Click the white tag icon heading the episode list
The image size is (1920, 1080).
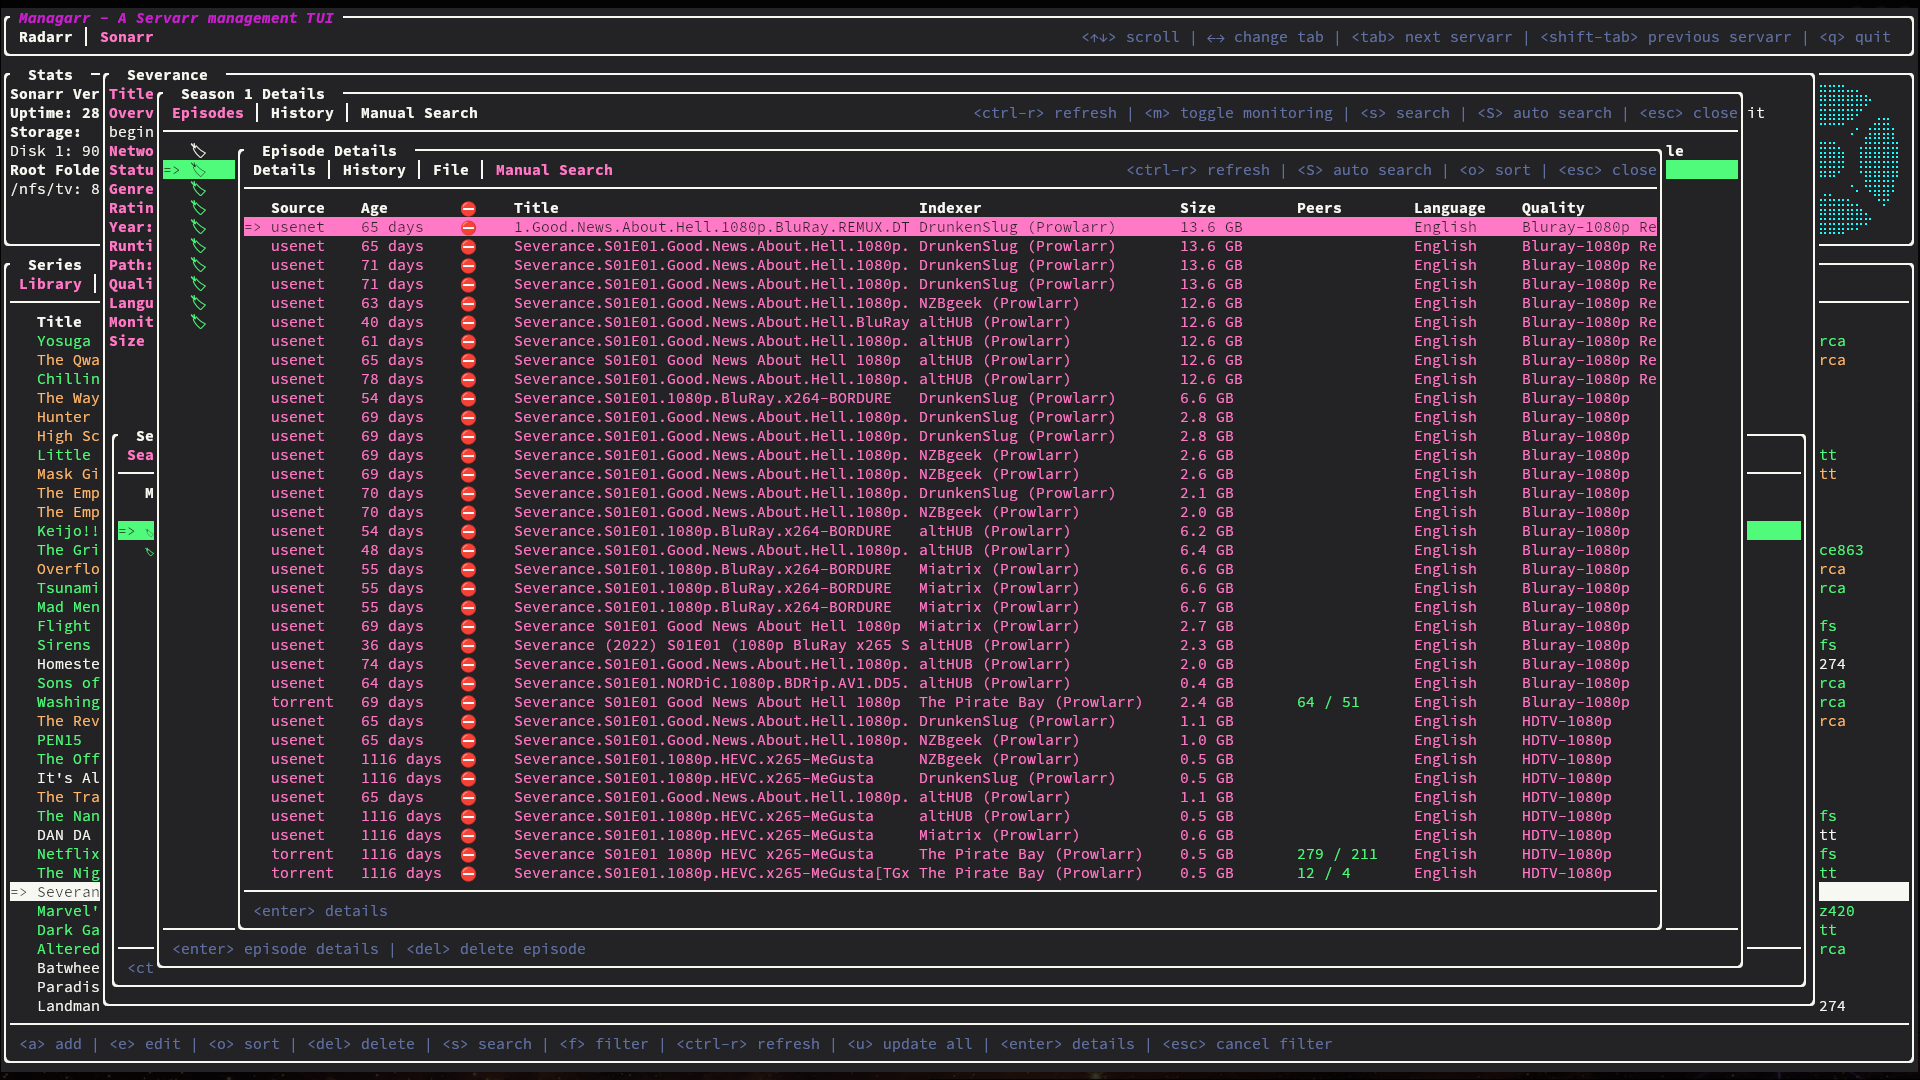coord(198,151)
